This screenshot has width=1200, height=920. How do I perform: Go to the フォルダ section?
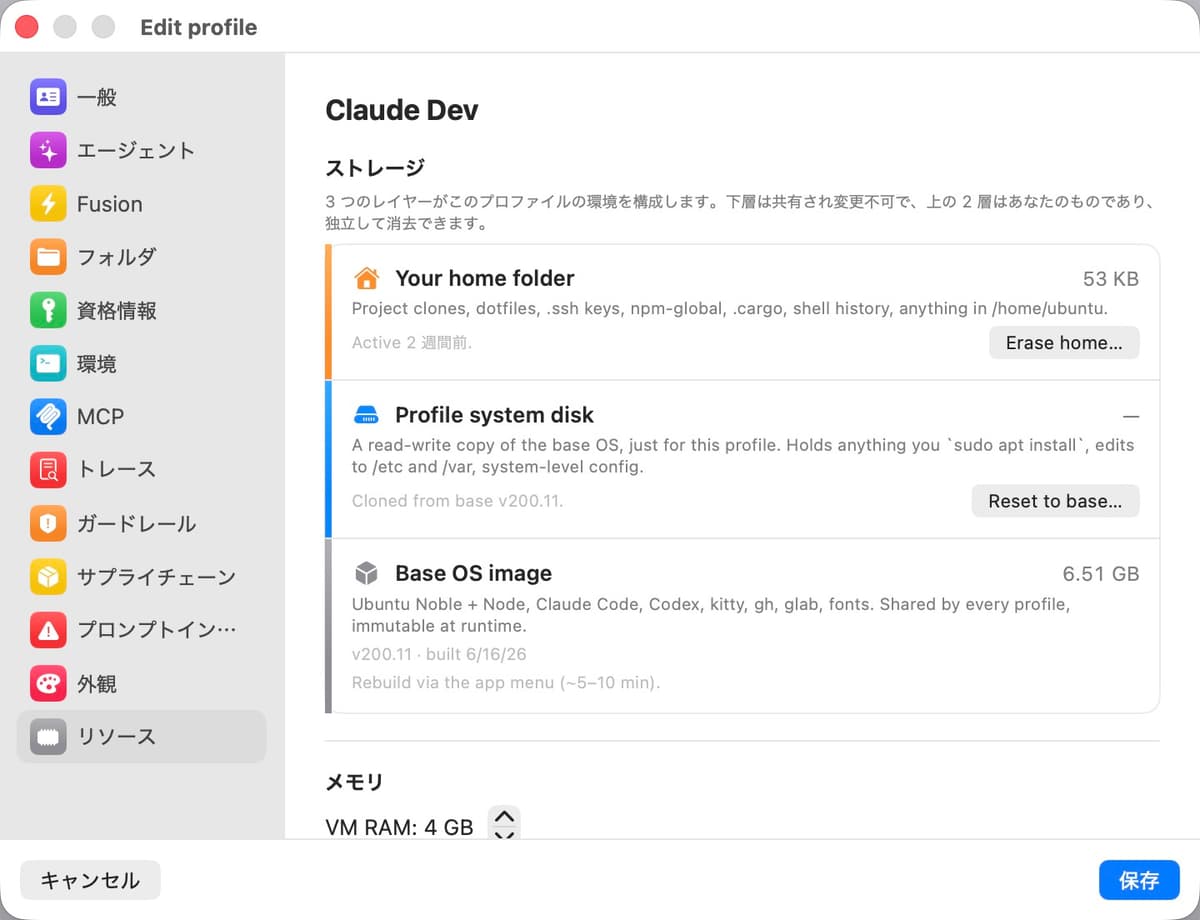pos(142,257)
